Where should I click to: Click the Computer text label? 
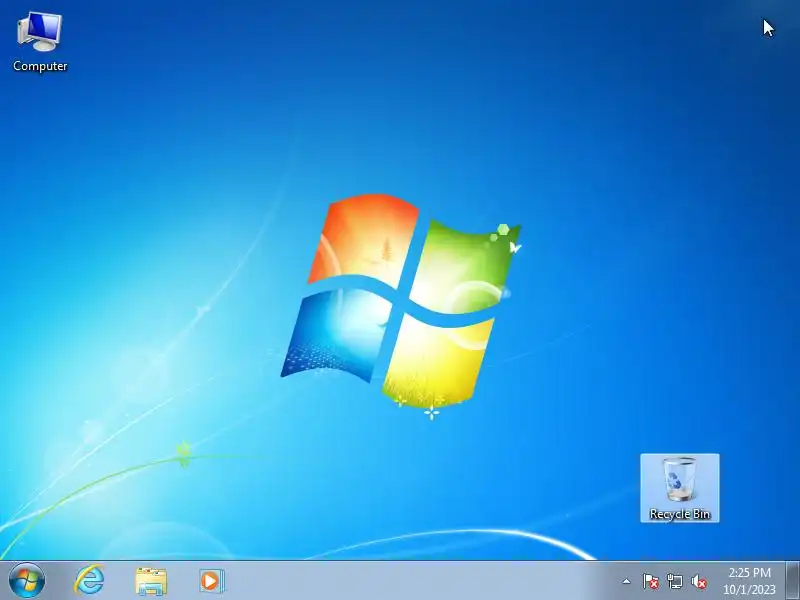(40, 66)
